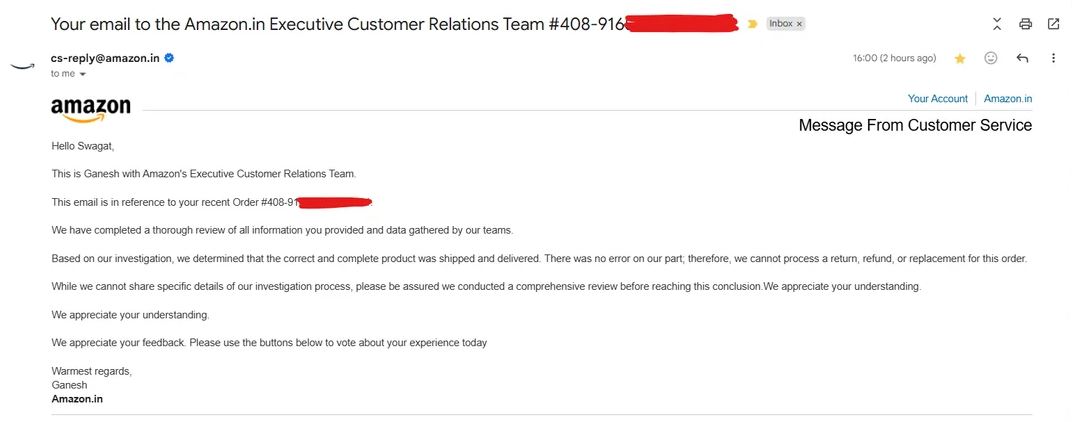Expand the 'to me' recipient details

[83, 74]
